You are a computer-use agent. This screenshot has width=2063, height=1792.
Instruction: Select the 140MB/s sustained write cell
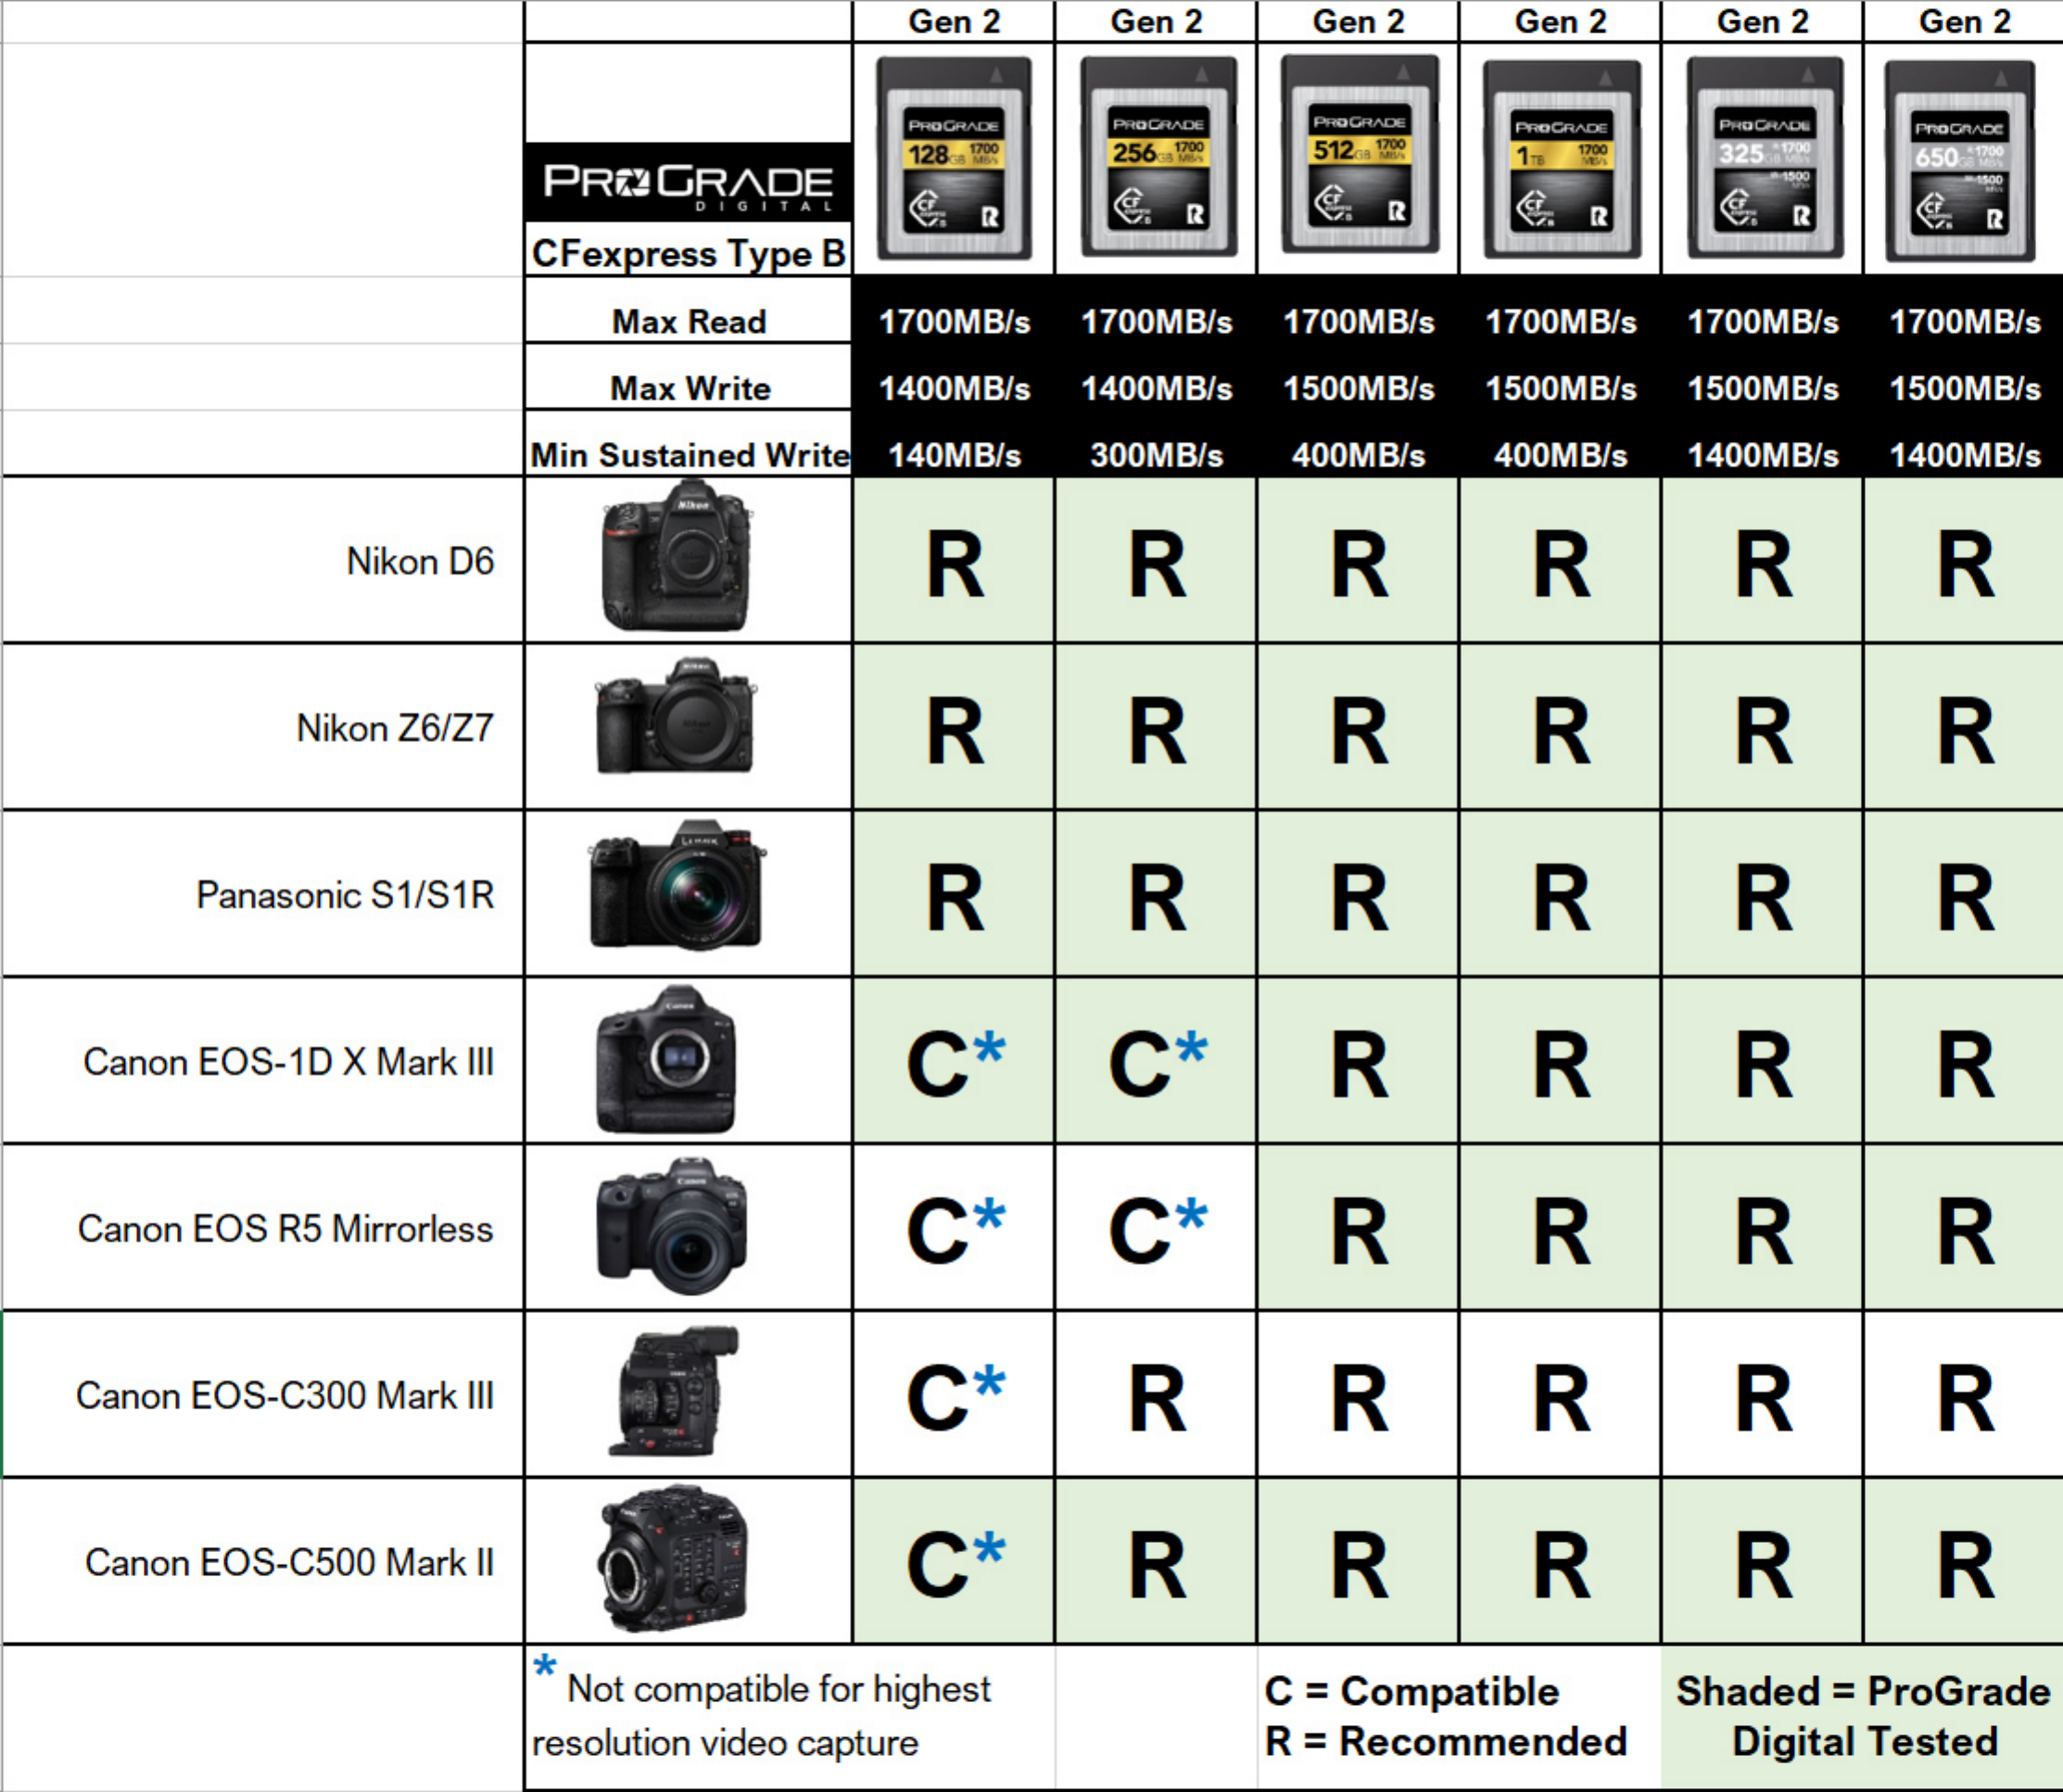[954, 455]
